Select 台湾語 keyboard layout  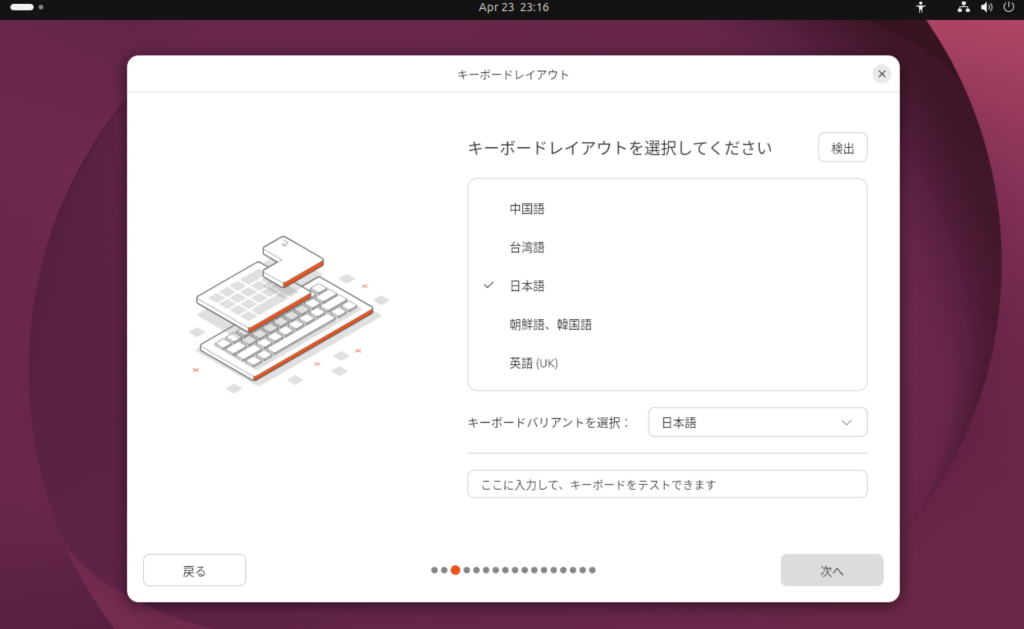pos(527,247)
